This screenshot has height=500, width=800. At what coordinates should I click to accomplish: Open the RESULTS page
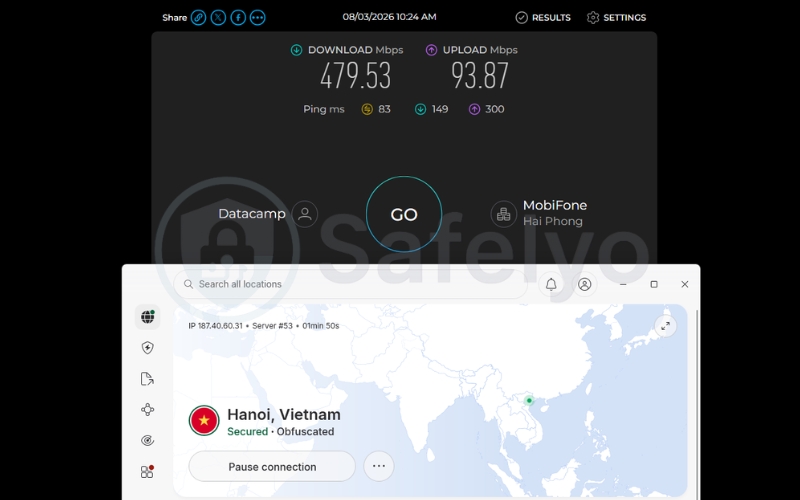coord(543,17)
